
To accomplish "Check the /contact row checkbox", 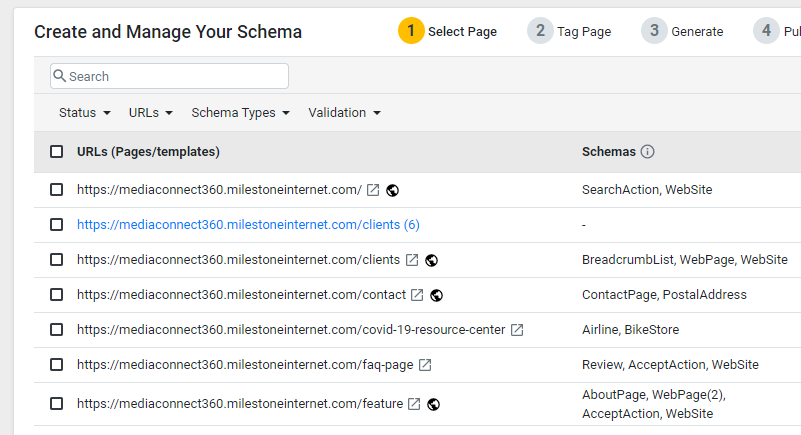I will point(57,295).
